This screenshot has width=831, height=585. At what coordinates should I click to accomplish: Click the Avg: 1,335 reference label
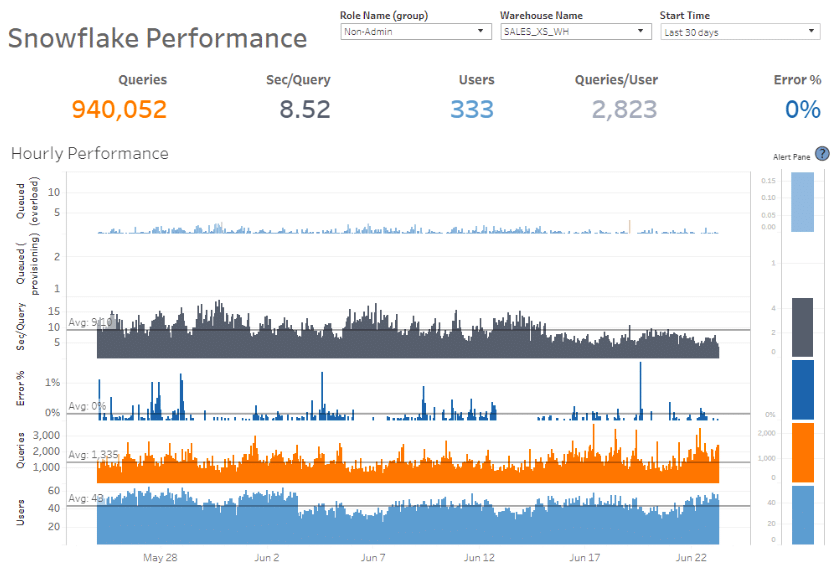click(x=93, y=455)
